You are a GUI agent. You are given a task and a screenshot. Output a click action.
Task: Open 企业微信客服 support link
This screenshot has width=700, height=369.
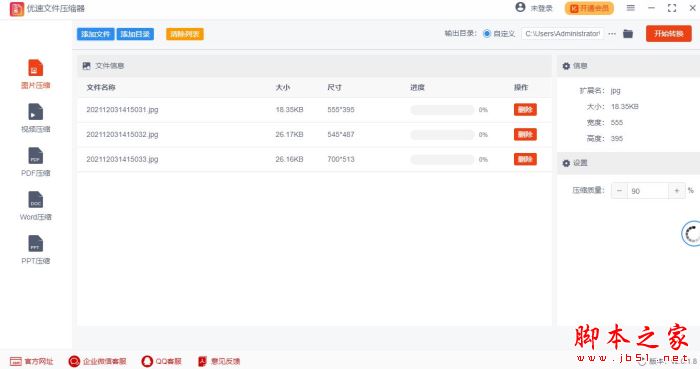[97, 361]
